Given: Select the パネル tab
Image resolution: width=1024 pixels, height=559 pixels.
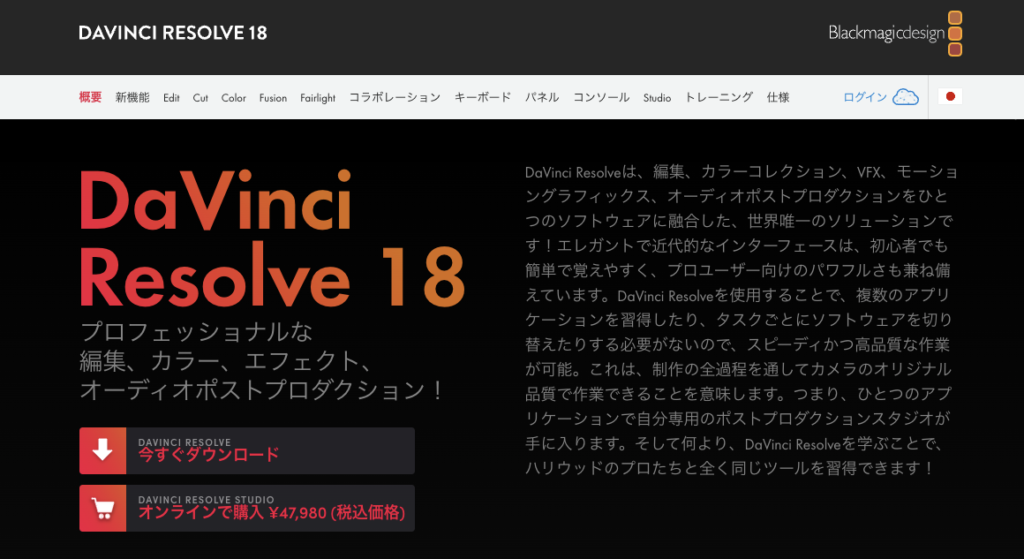Looking at the screenshot, I should [542, 97].
